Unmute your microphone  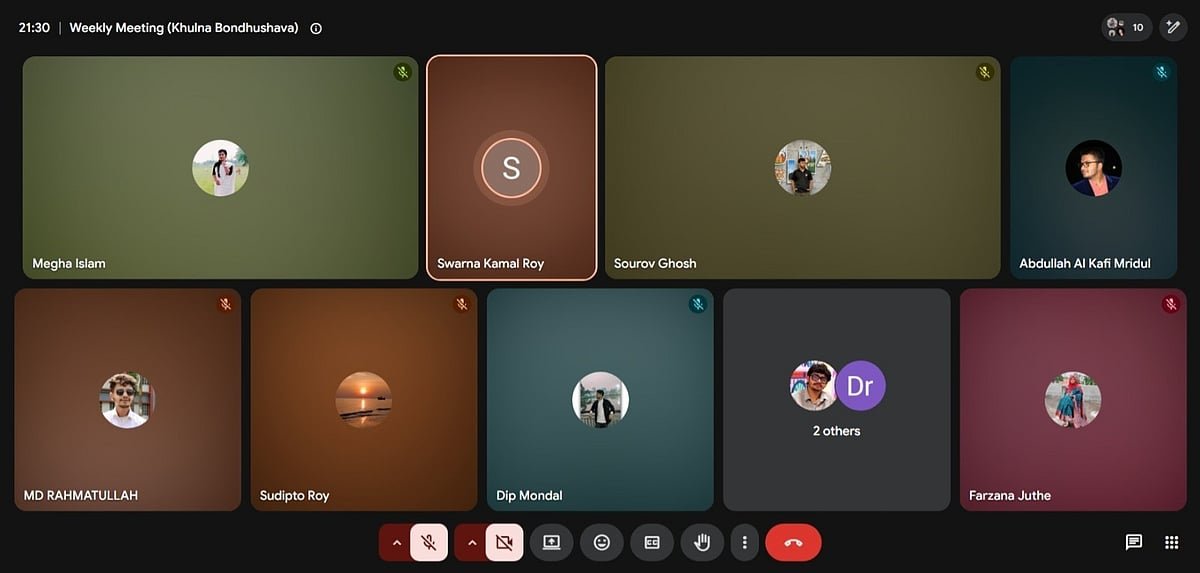coord(429,542)
